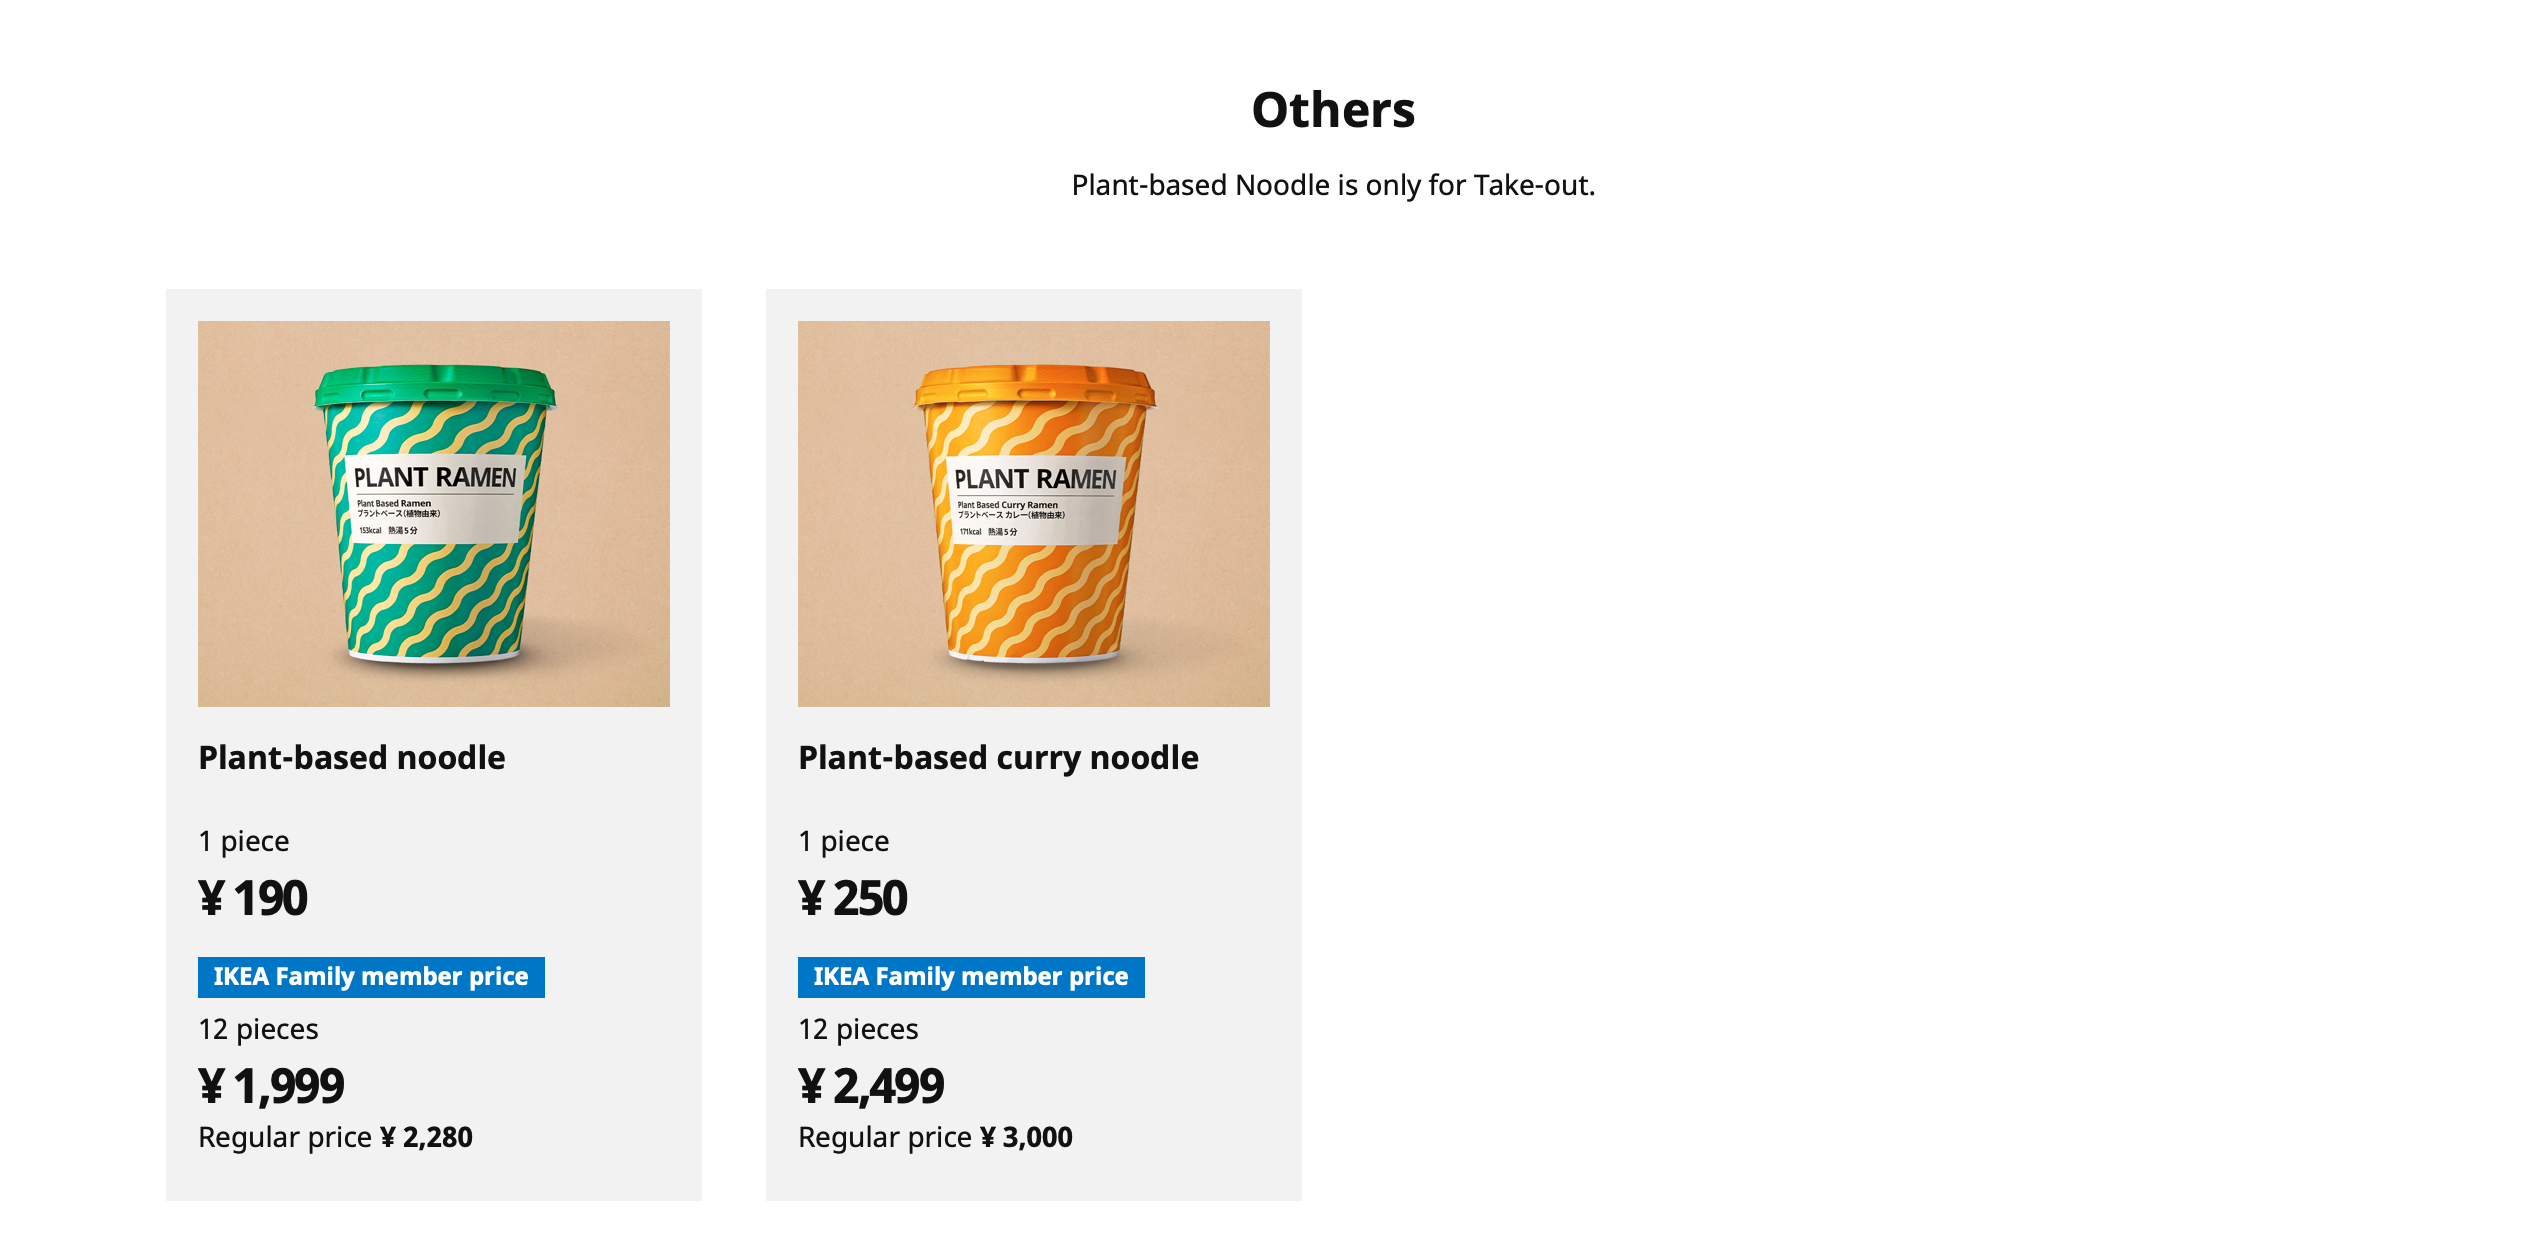Click the PLANT RAMEN label on green cup
The image size is (2534, 1252).
434,478
